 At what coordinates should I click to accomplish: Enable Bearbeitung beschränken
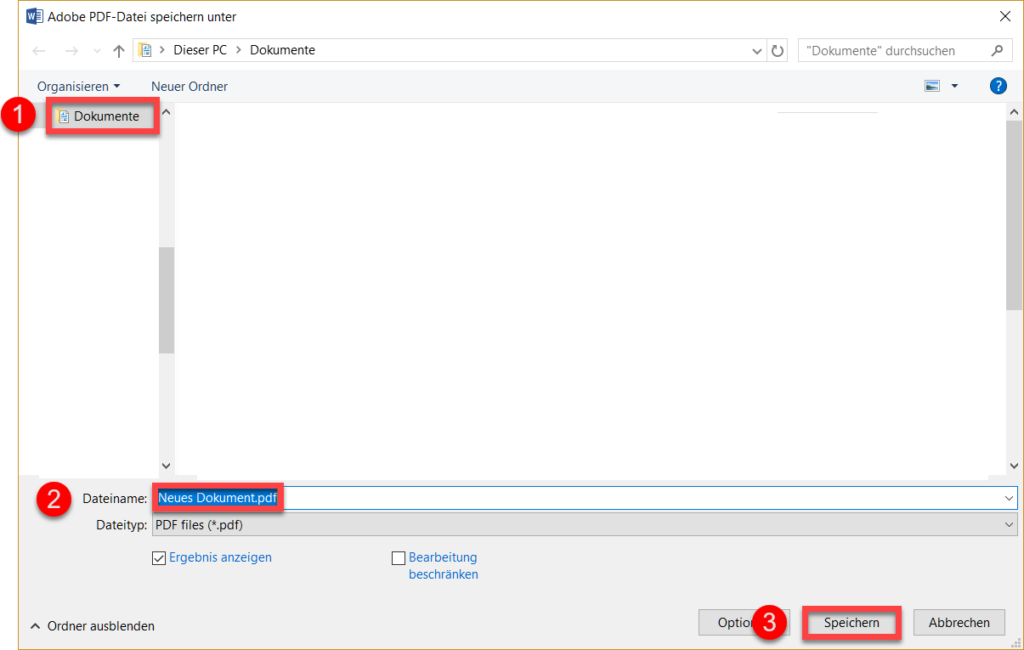pyautogui.click(x=398, y=557)
